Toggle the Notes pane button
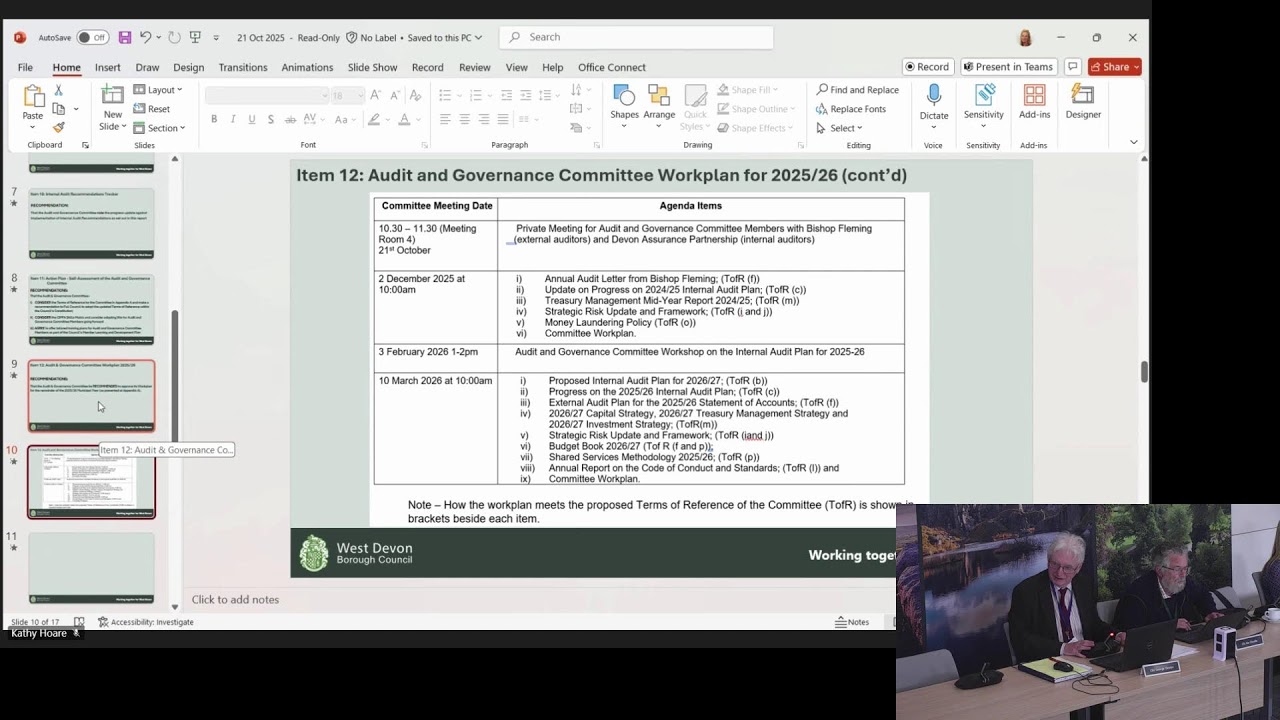1280x720 pixels. pyautogui.click(x=852, y=622)
